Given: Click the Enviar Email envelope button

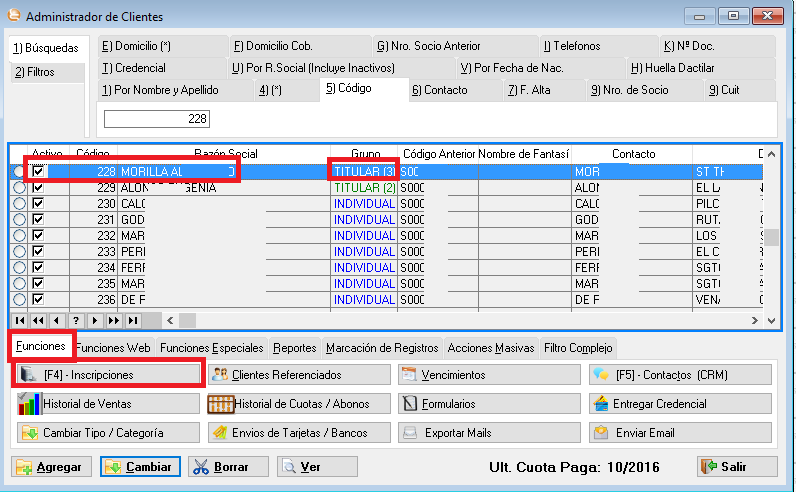Looking at the screenshot, I should tap(680, 433).
